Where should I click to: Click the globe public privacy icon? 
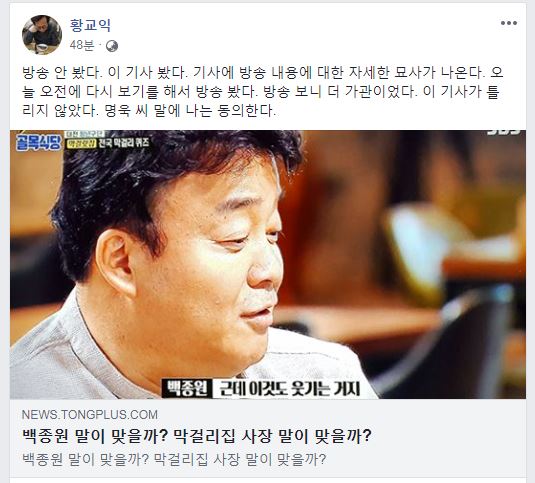pos(112,46)
